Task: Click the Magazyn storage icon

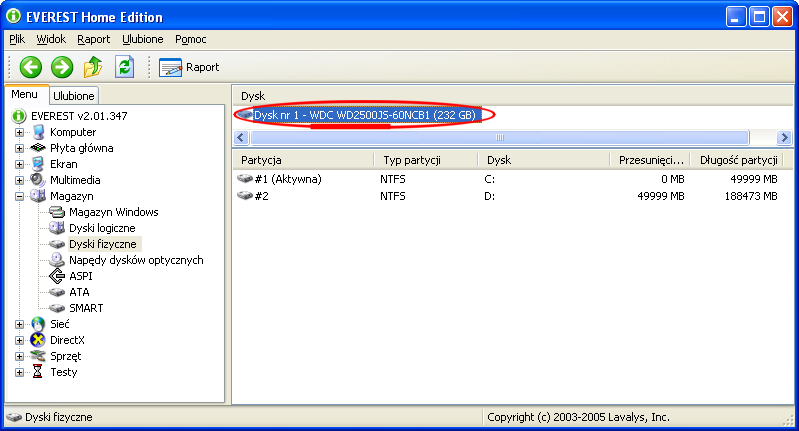Action: 38,196
